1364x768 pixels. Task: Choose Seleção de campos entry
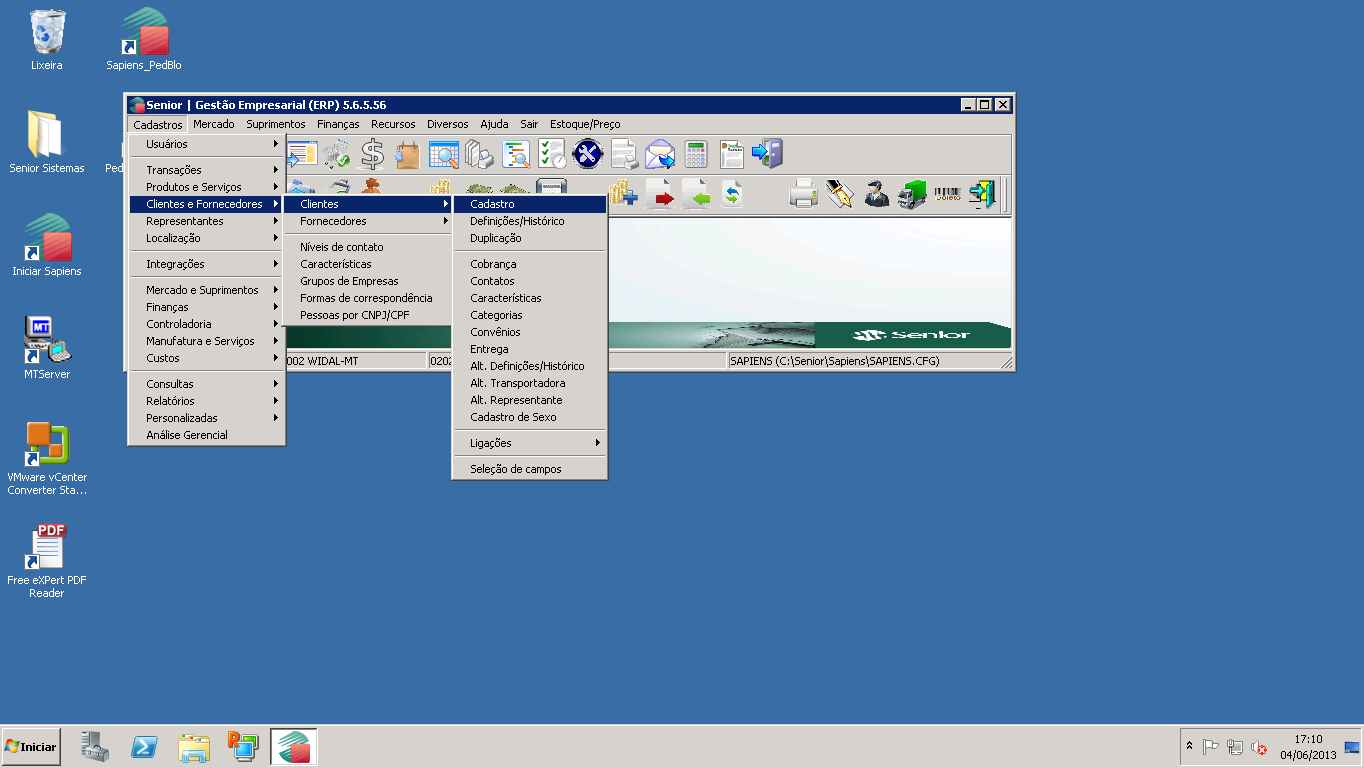(x=530, y=469)
